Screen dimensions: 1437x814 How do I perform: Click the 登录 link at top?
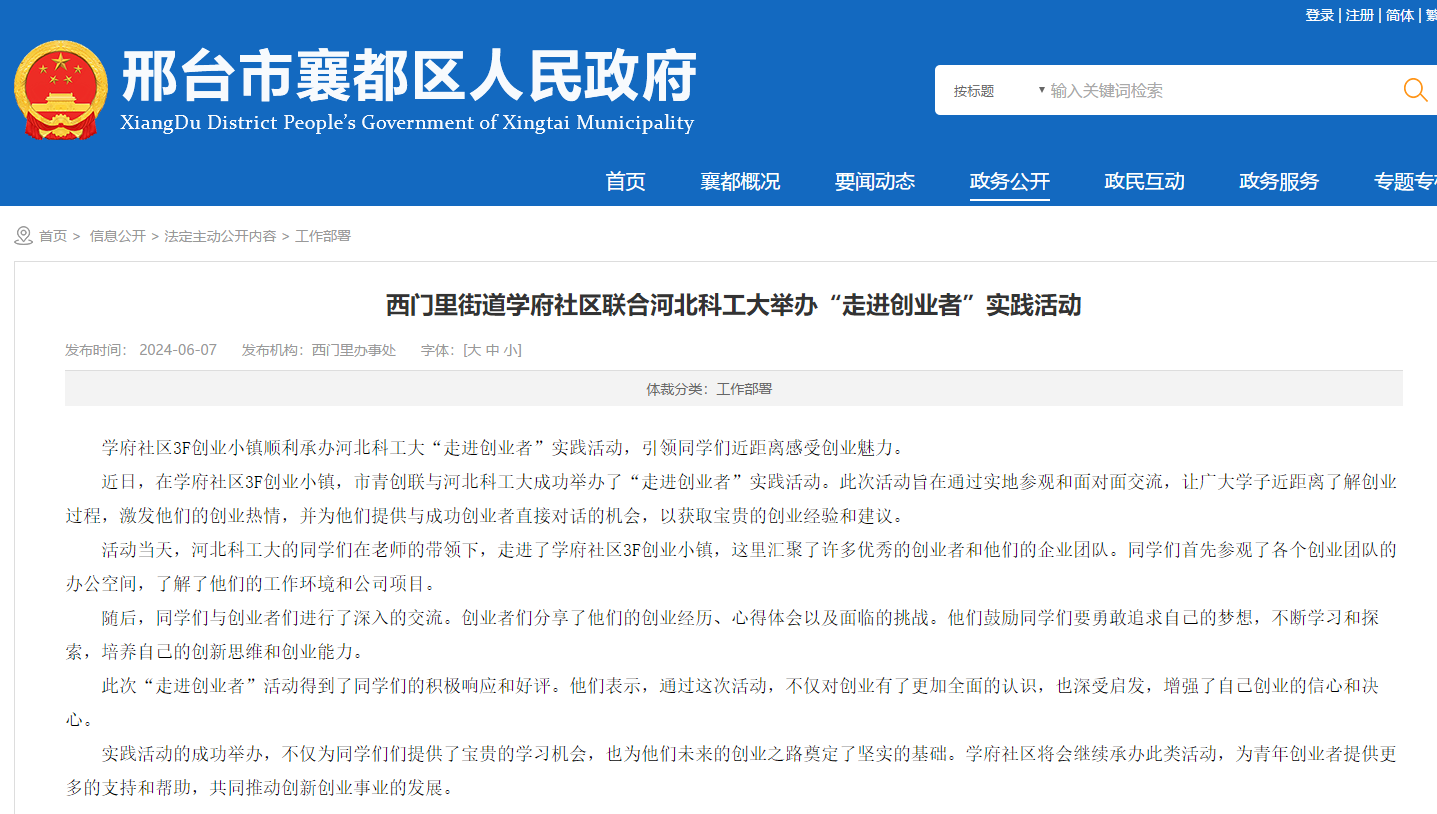1319,15
